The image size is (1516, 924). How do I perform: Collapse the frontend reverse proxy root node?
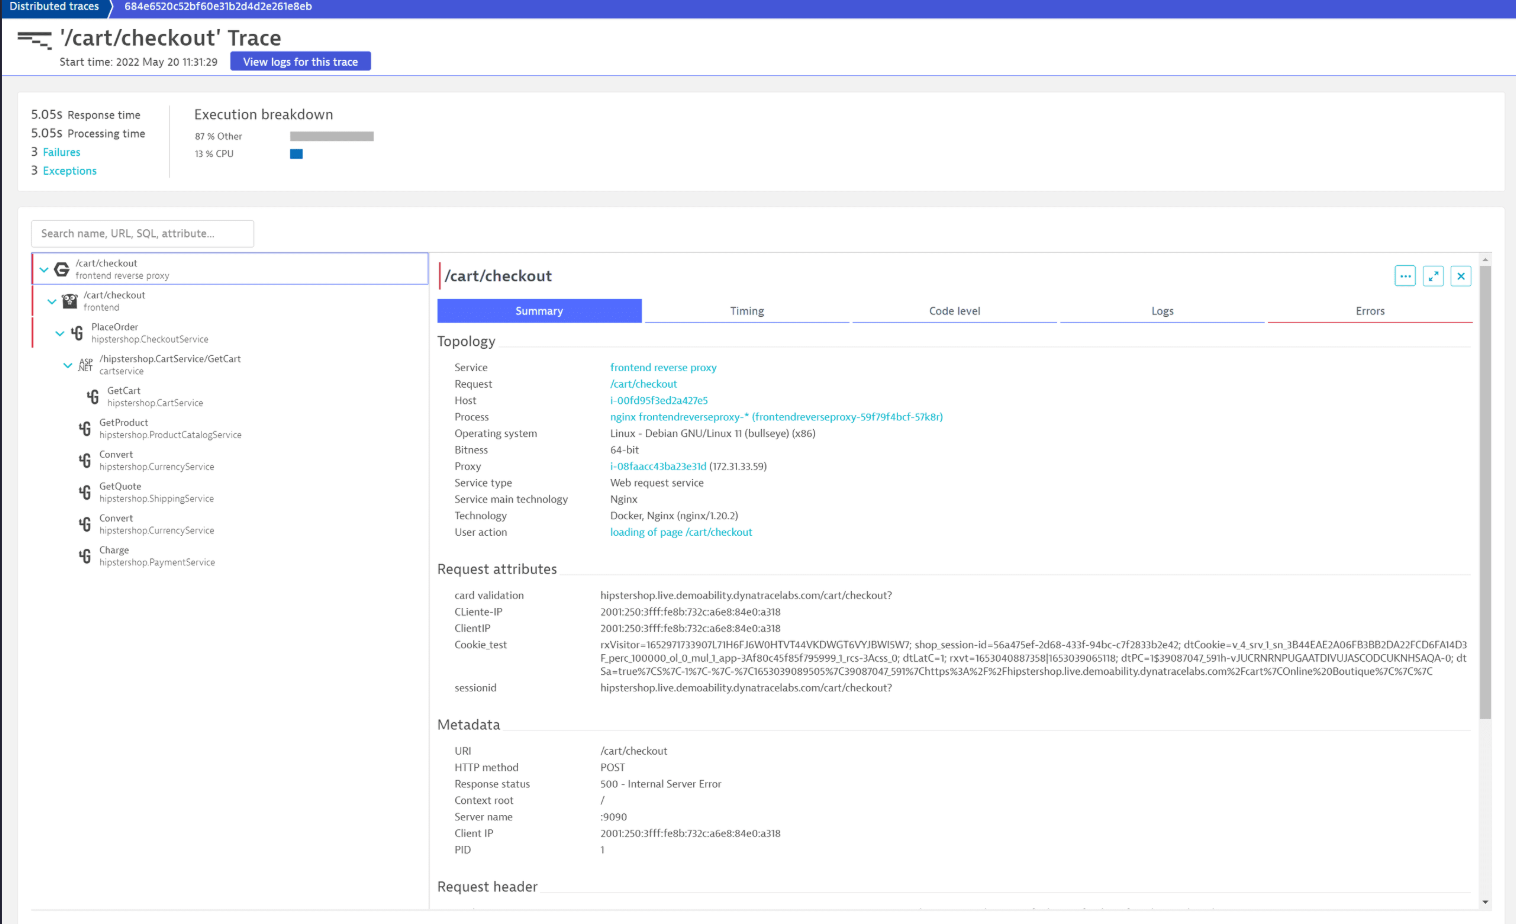(x=44, y=269)
